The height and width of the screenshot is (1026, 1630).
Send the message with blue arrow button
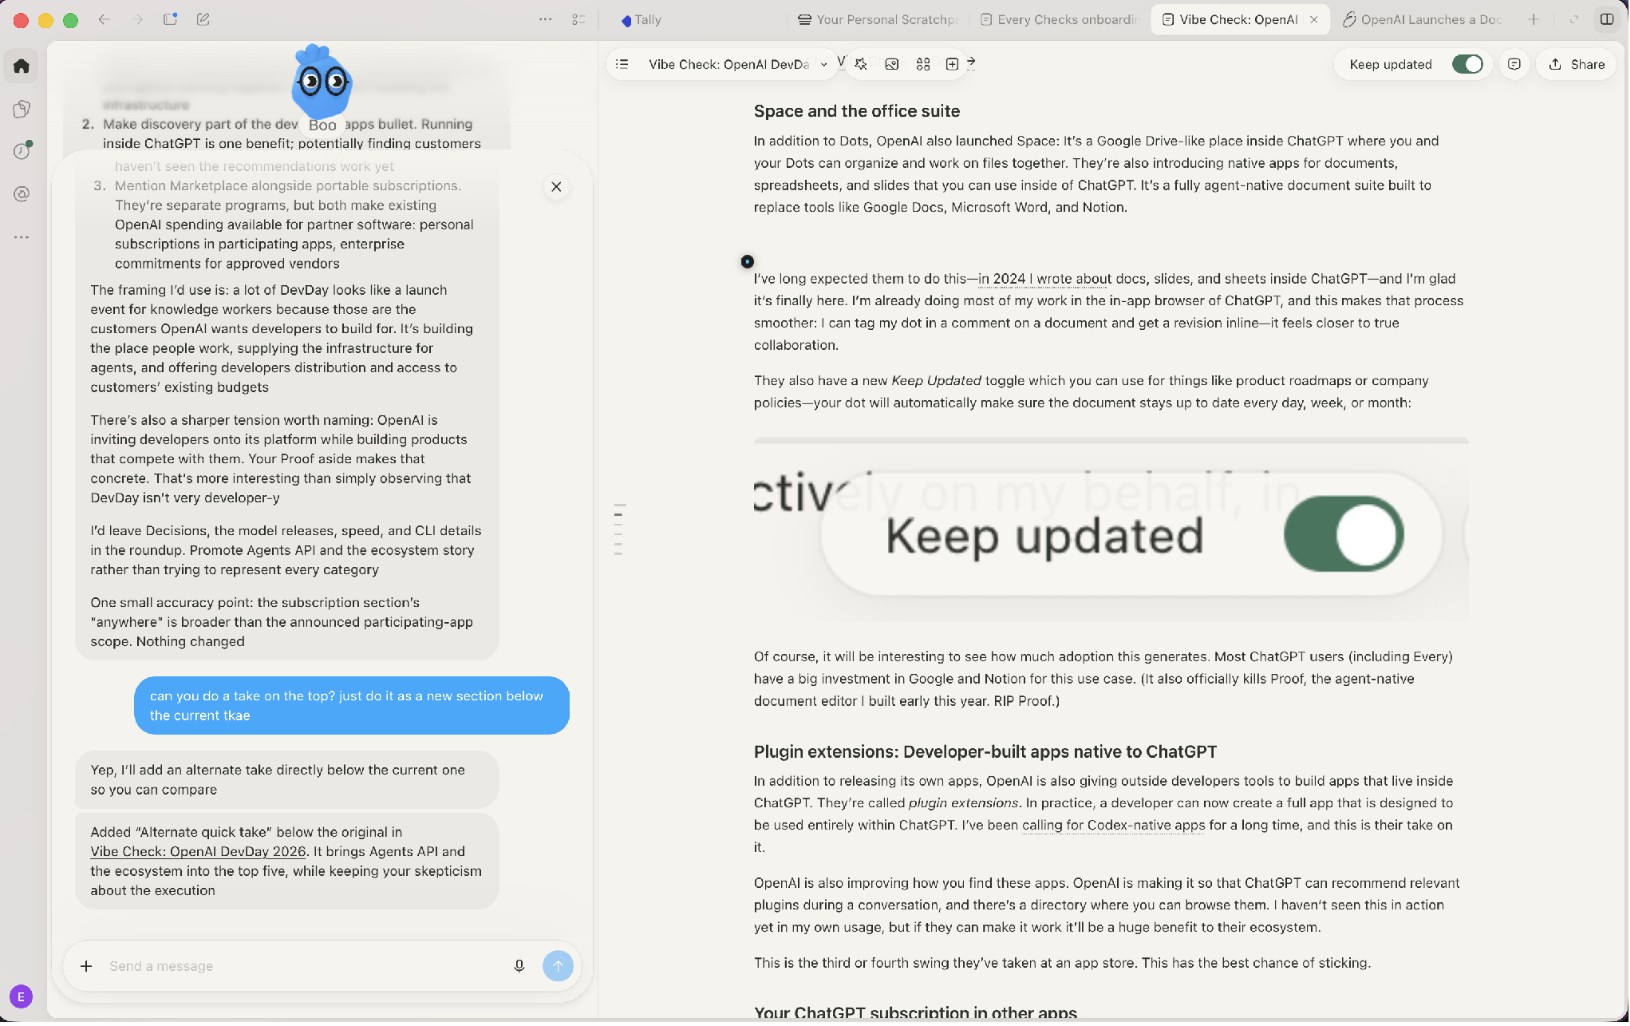point(558,967)
